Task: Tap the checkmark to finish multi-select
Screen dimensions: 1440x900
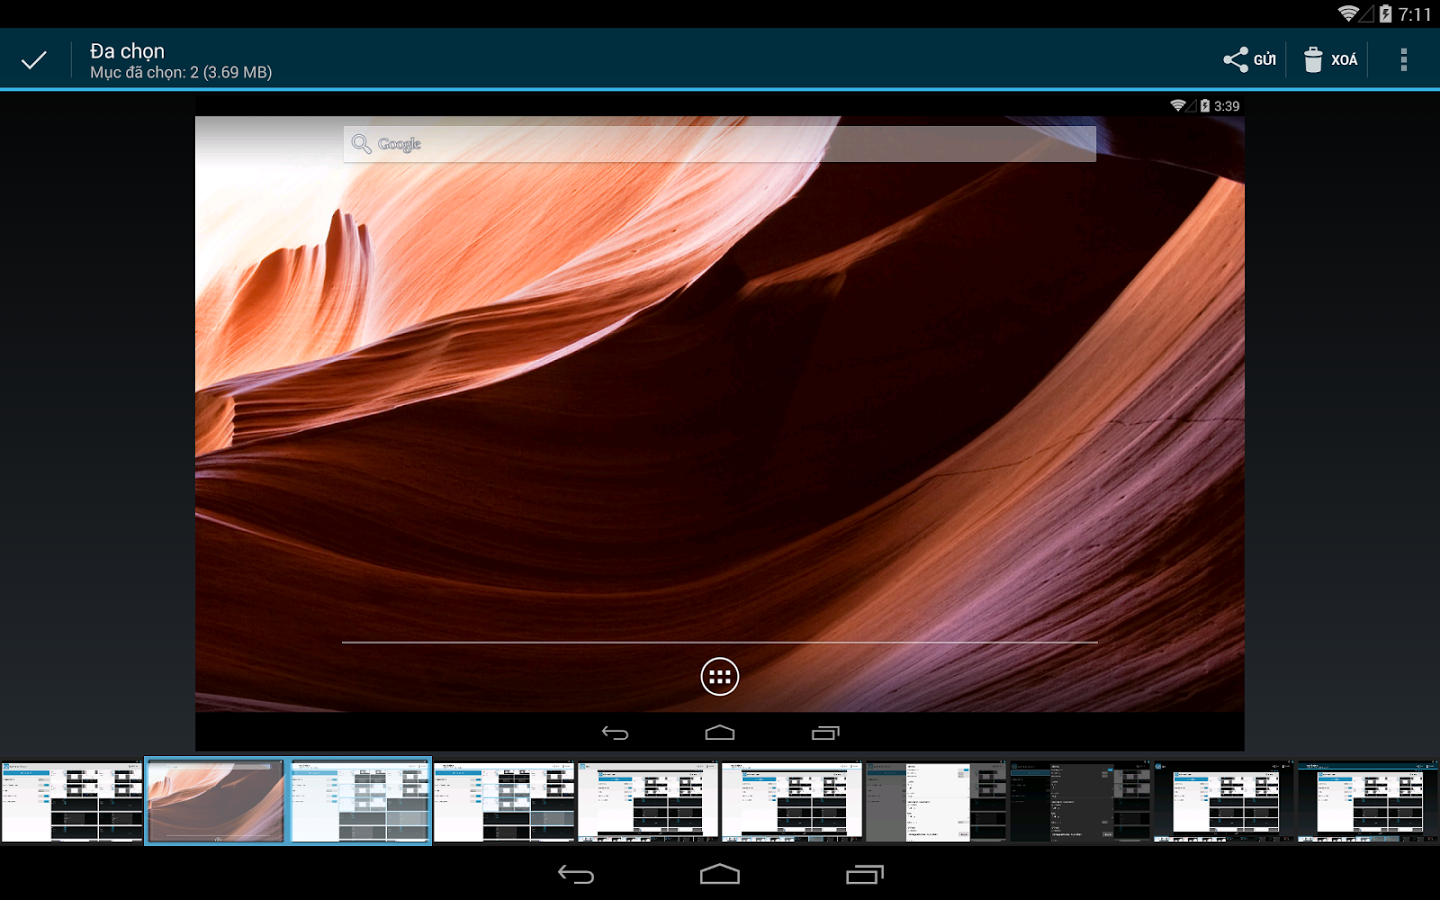Action: pos(34,60)
